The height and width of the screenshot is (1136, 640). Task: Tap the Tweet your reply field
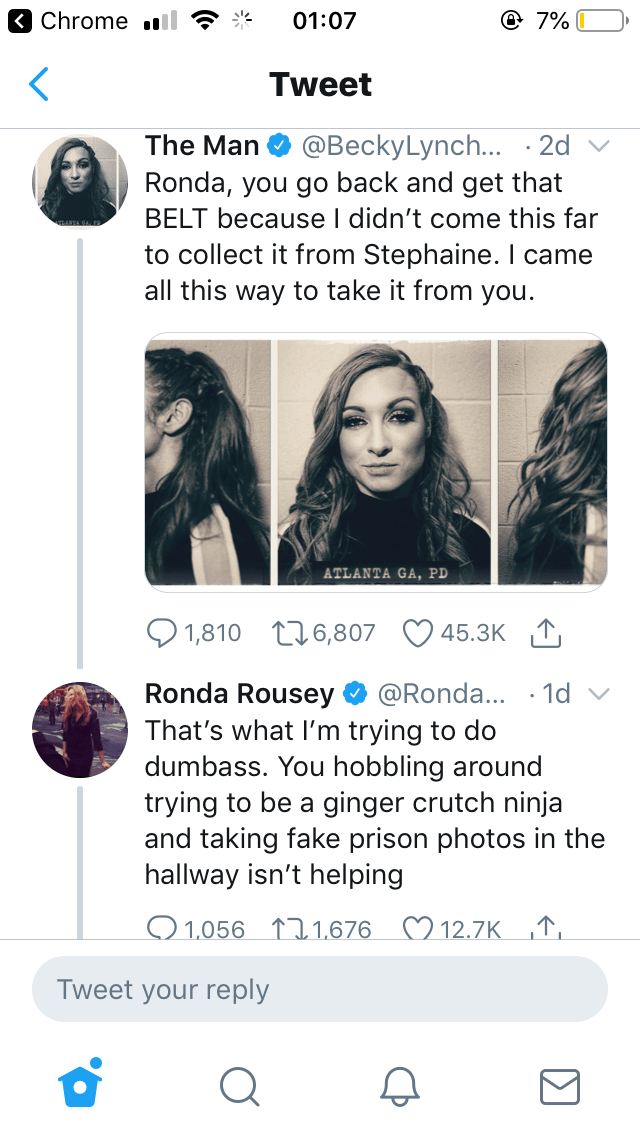click(320, 989)
